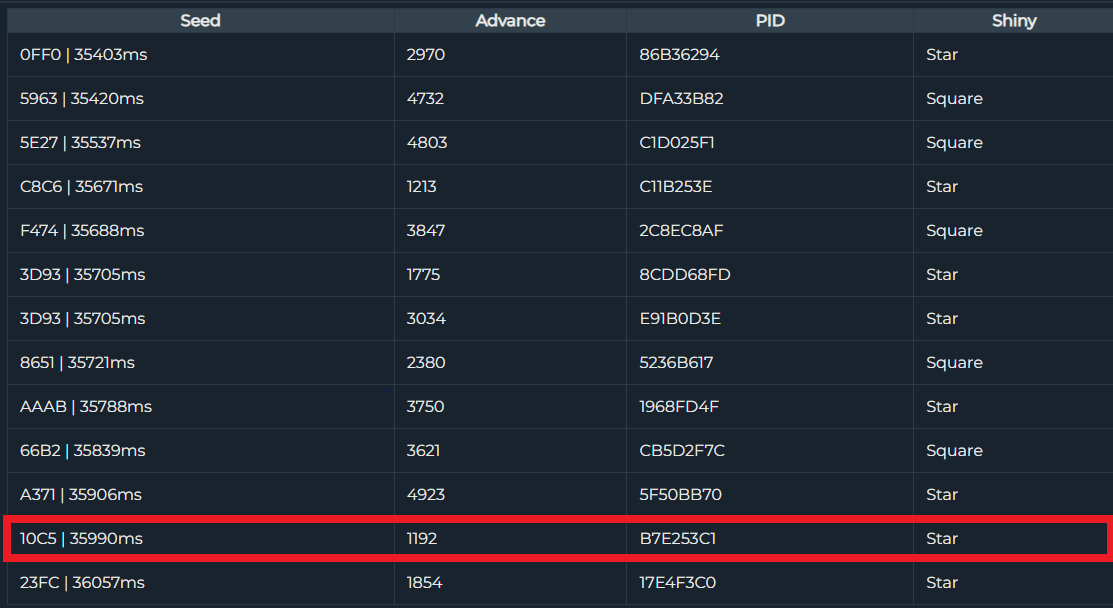1113x608 pixels.
Task: Select PID E91B0D3E
Action: (680, 319)
